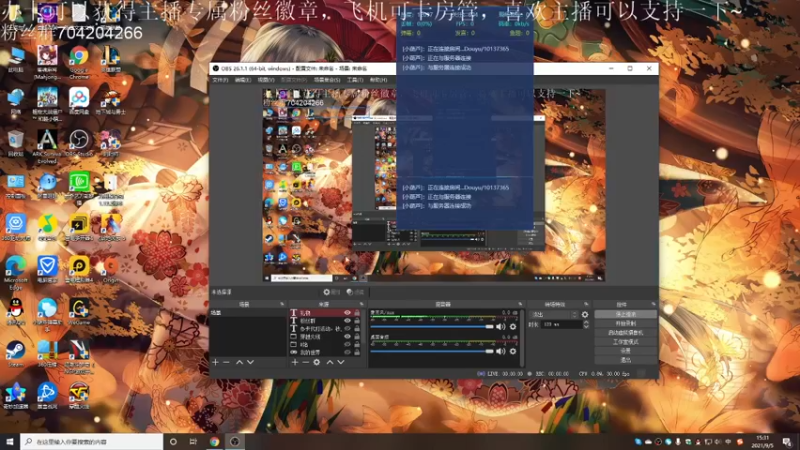
Task: Open the QQ penguin desktop icon
Action: [x=15, y=312]
